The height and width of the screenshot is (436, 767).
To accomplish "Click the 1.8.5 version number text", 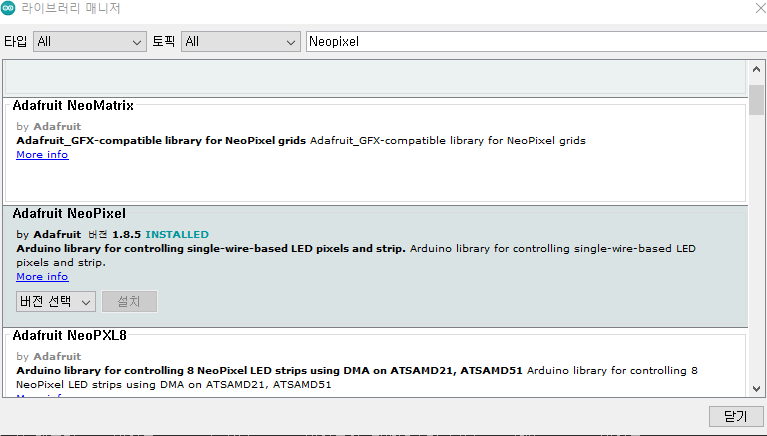I will pos(126,234).
